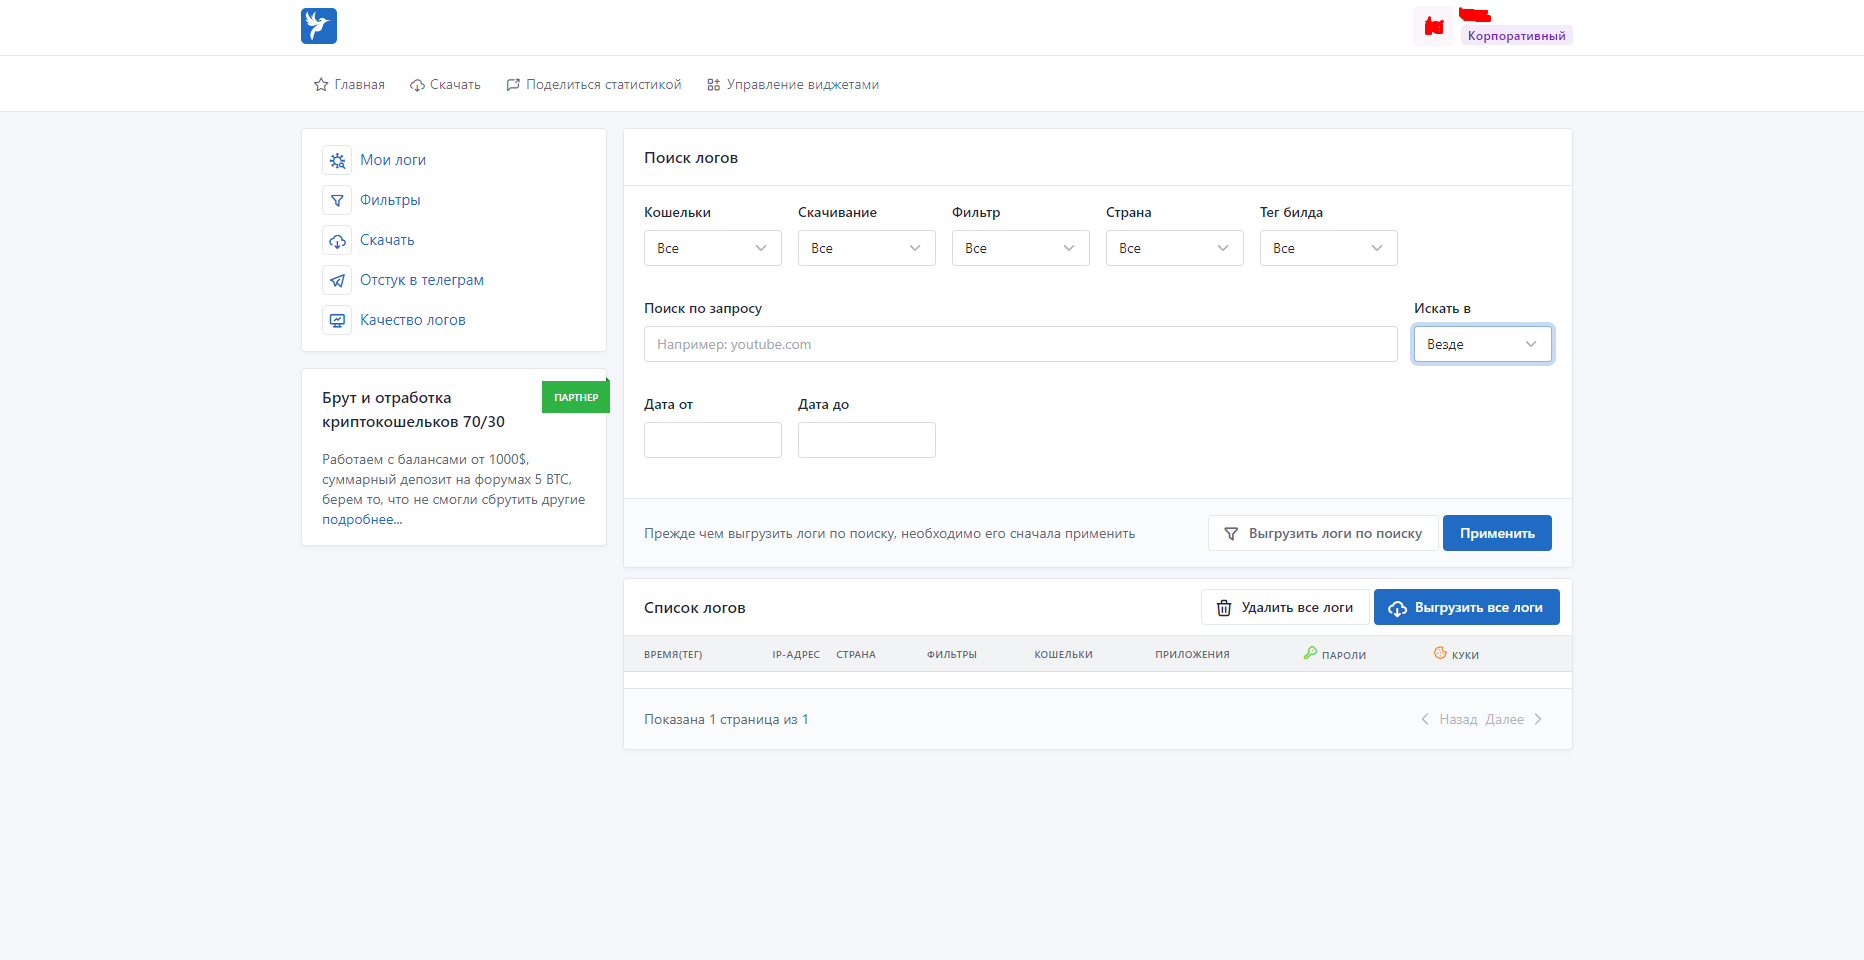Screen dimensions: 1864x960
Task: Click the cloud icon beside Скачать in top navigation
Action: point(417,85)
